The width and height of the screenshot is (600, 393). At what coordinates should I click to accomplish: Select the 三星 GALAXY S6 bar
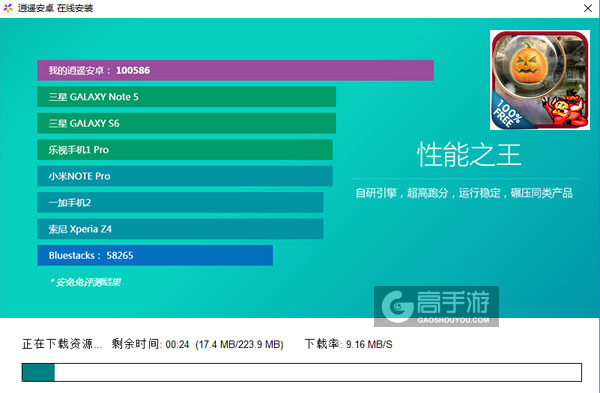tap(186, 123)
